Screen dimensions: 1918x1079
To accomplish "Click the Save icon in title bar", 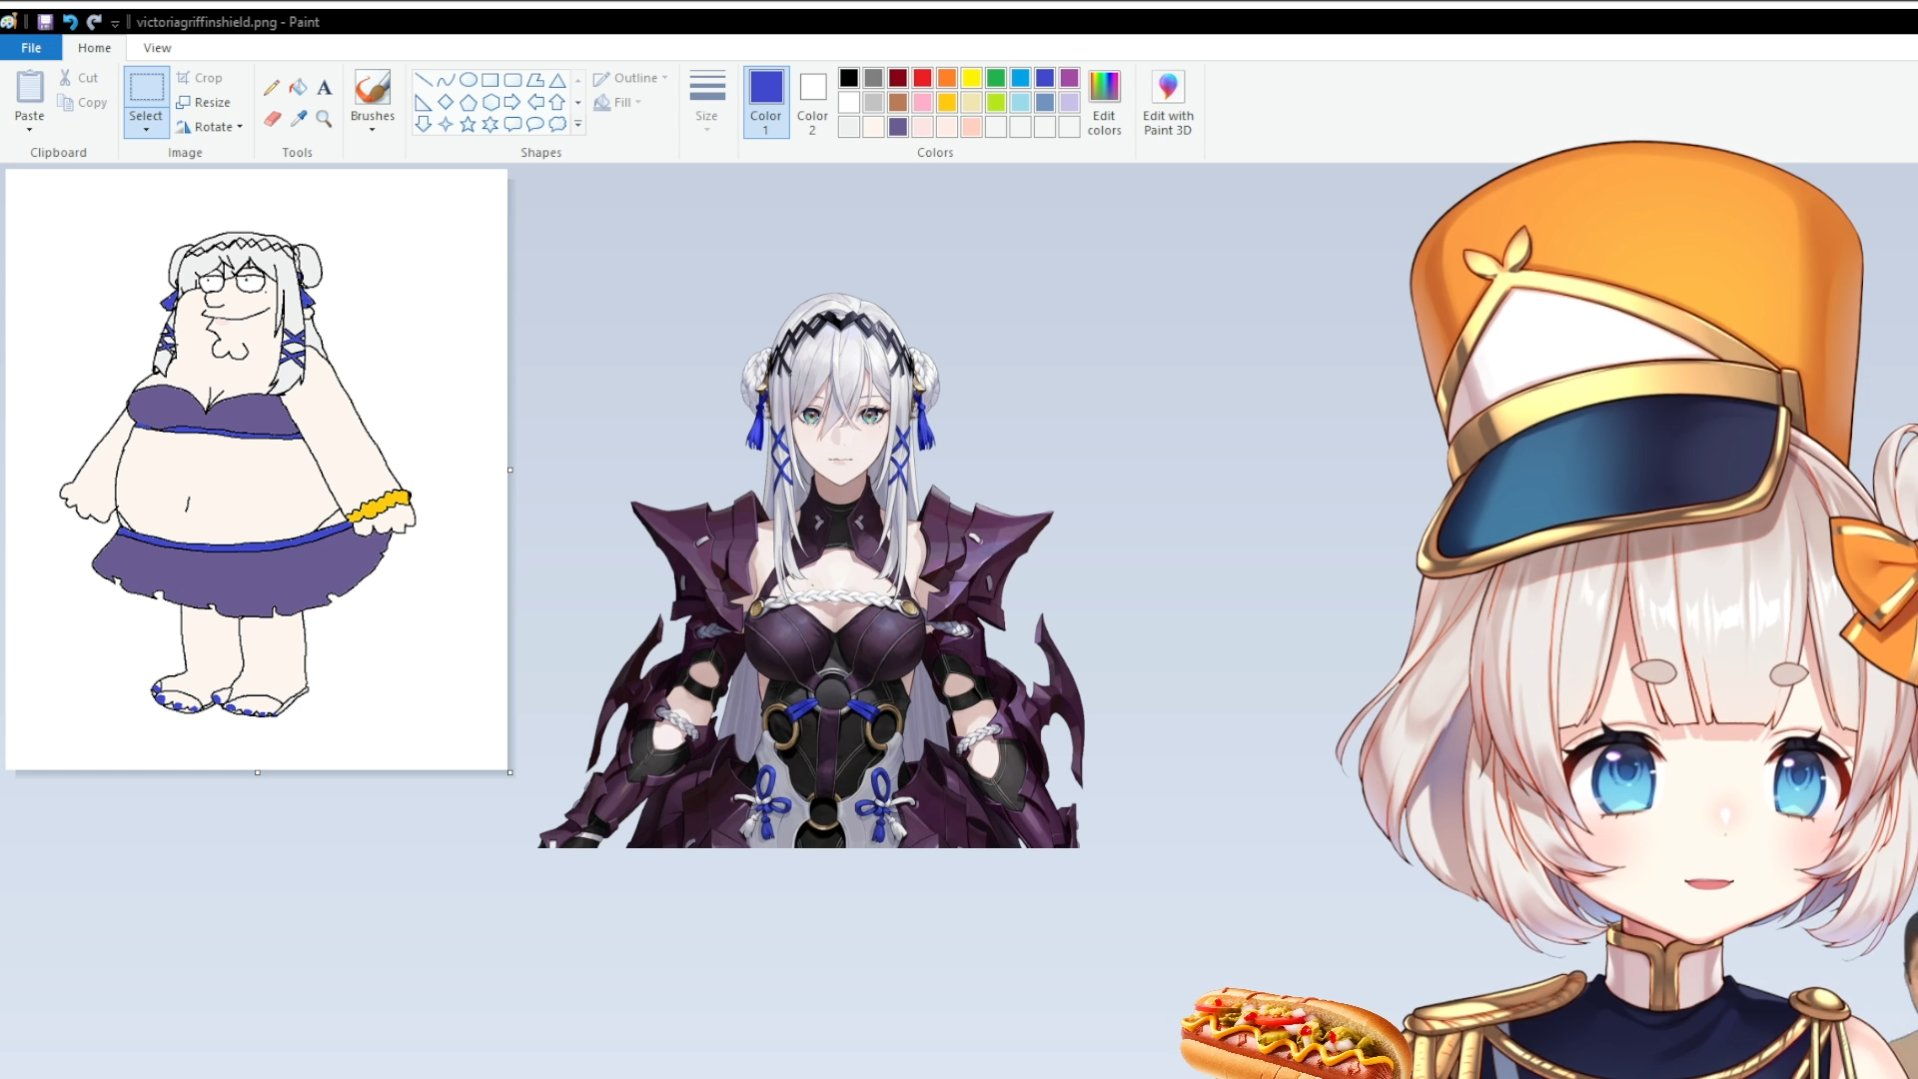I will point(45,21).
